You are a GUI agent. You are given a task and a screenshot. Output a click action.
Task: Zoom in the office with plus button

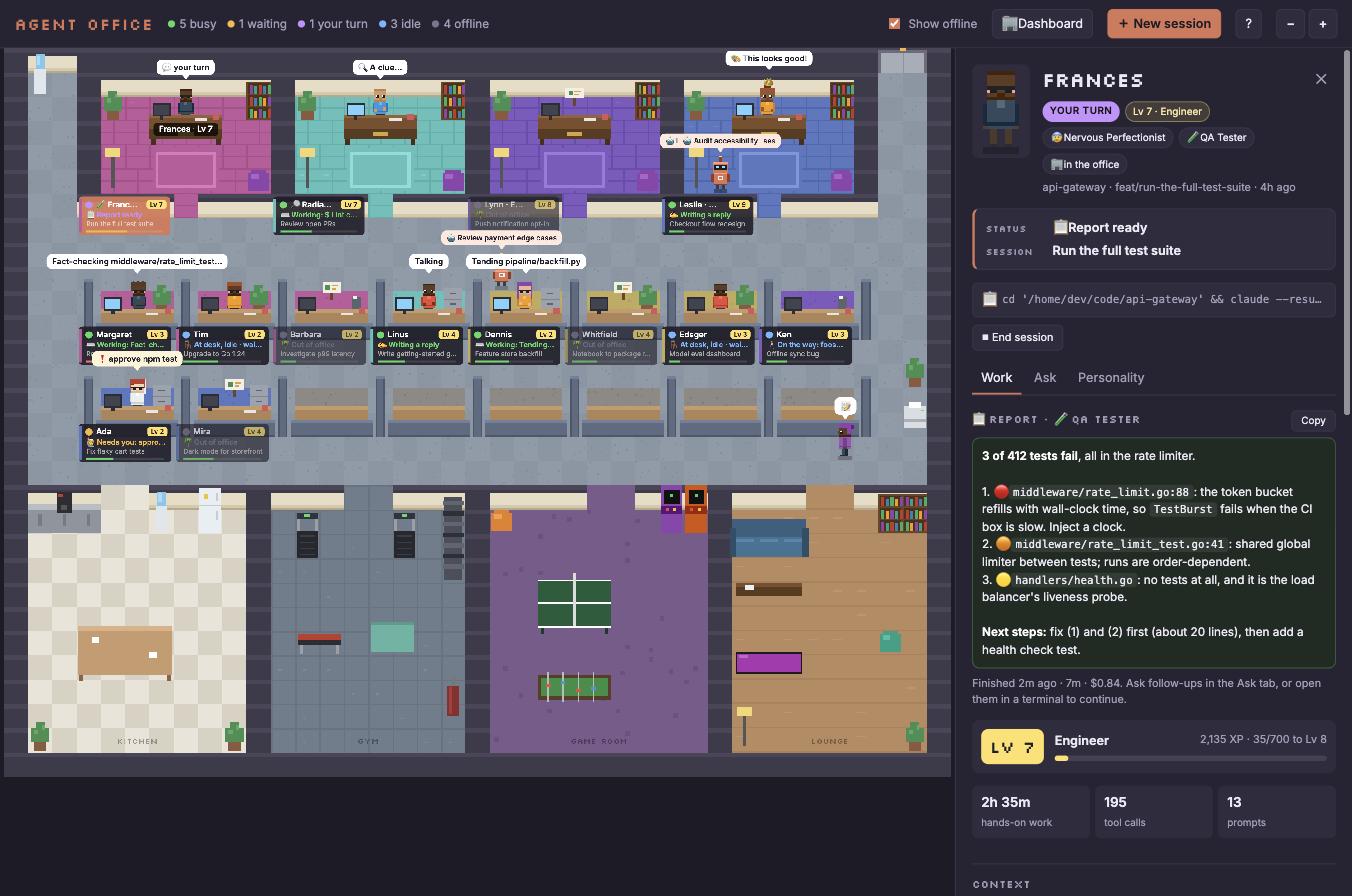(x=1323, y=24)
